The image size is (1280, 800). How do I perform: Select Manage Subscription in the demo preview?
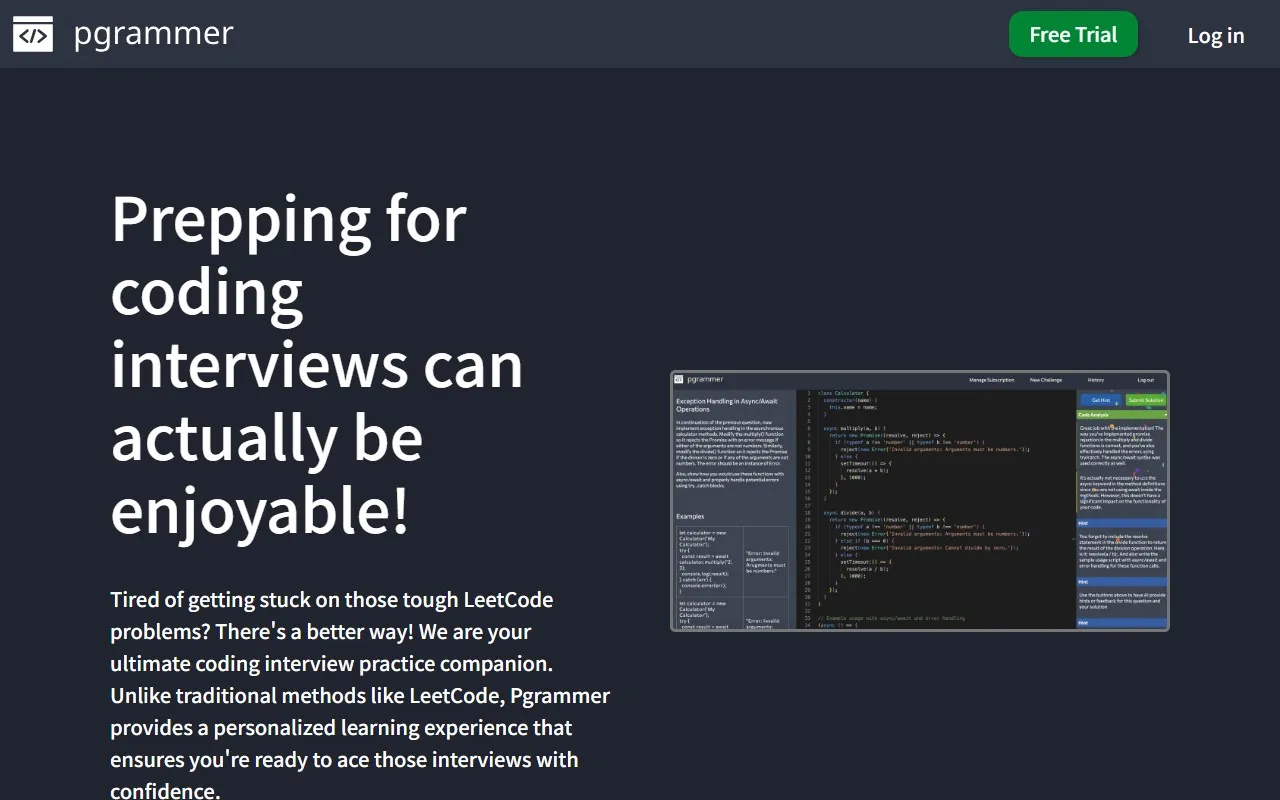[x=991, y=380]
